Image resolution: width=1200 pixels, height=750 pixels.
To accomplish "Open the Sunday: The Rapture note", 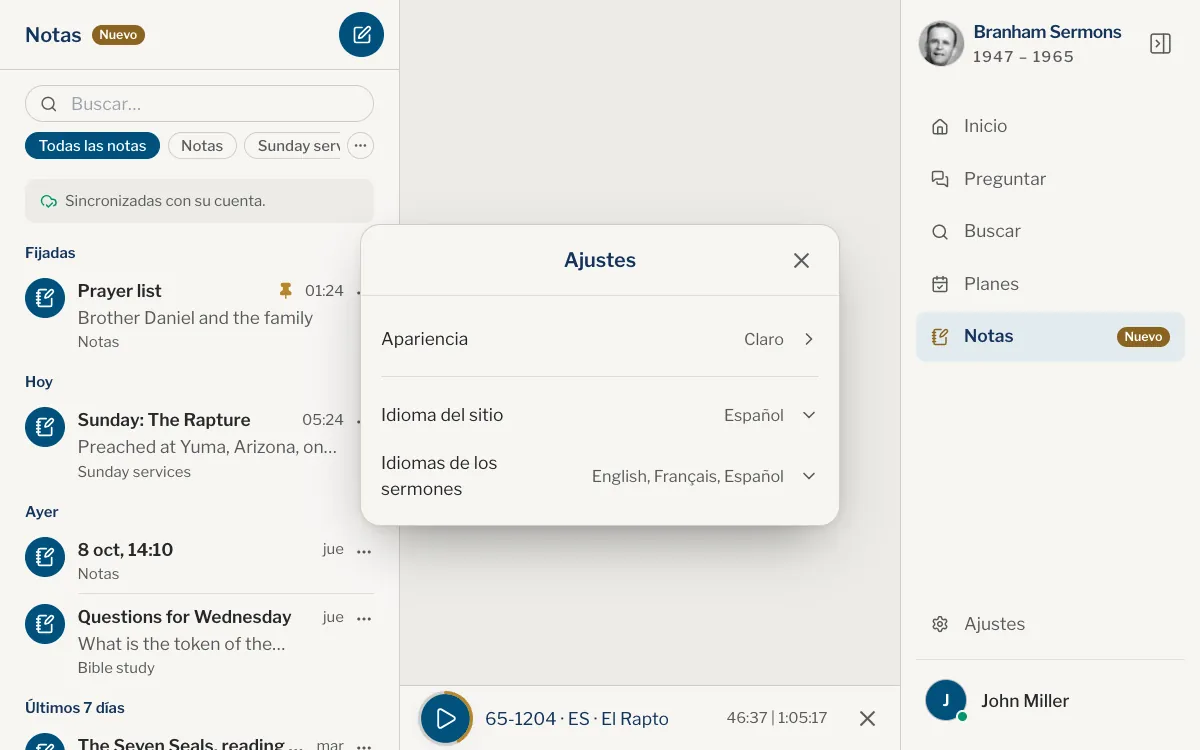I will (x=199, y=445).
